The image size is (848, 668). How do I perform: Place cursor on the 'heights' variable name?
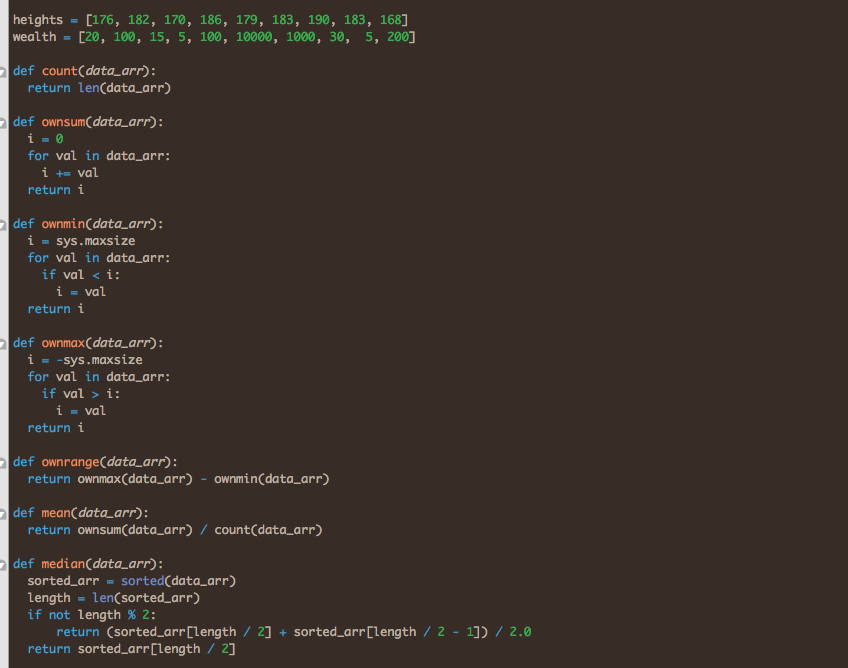coord(38,20)
